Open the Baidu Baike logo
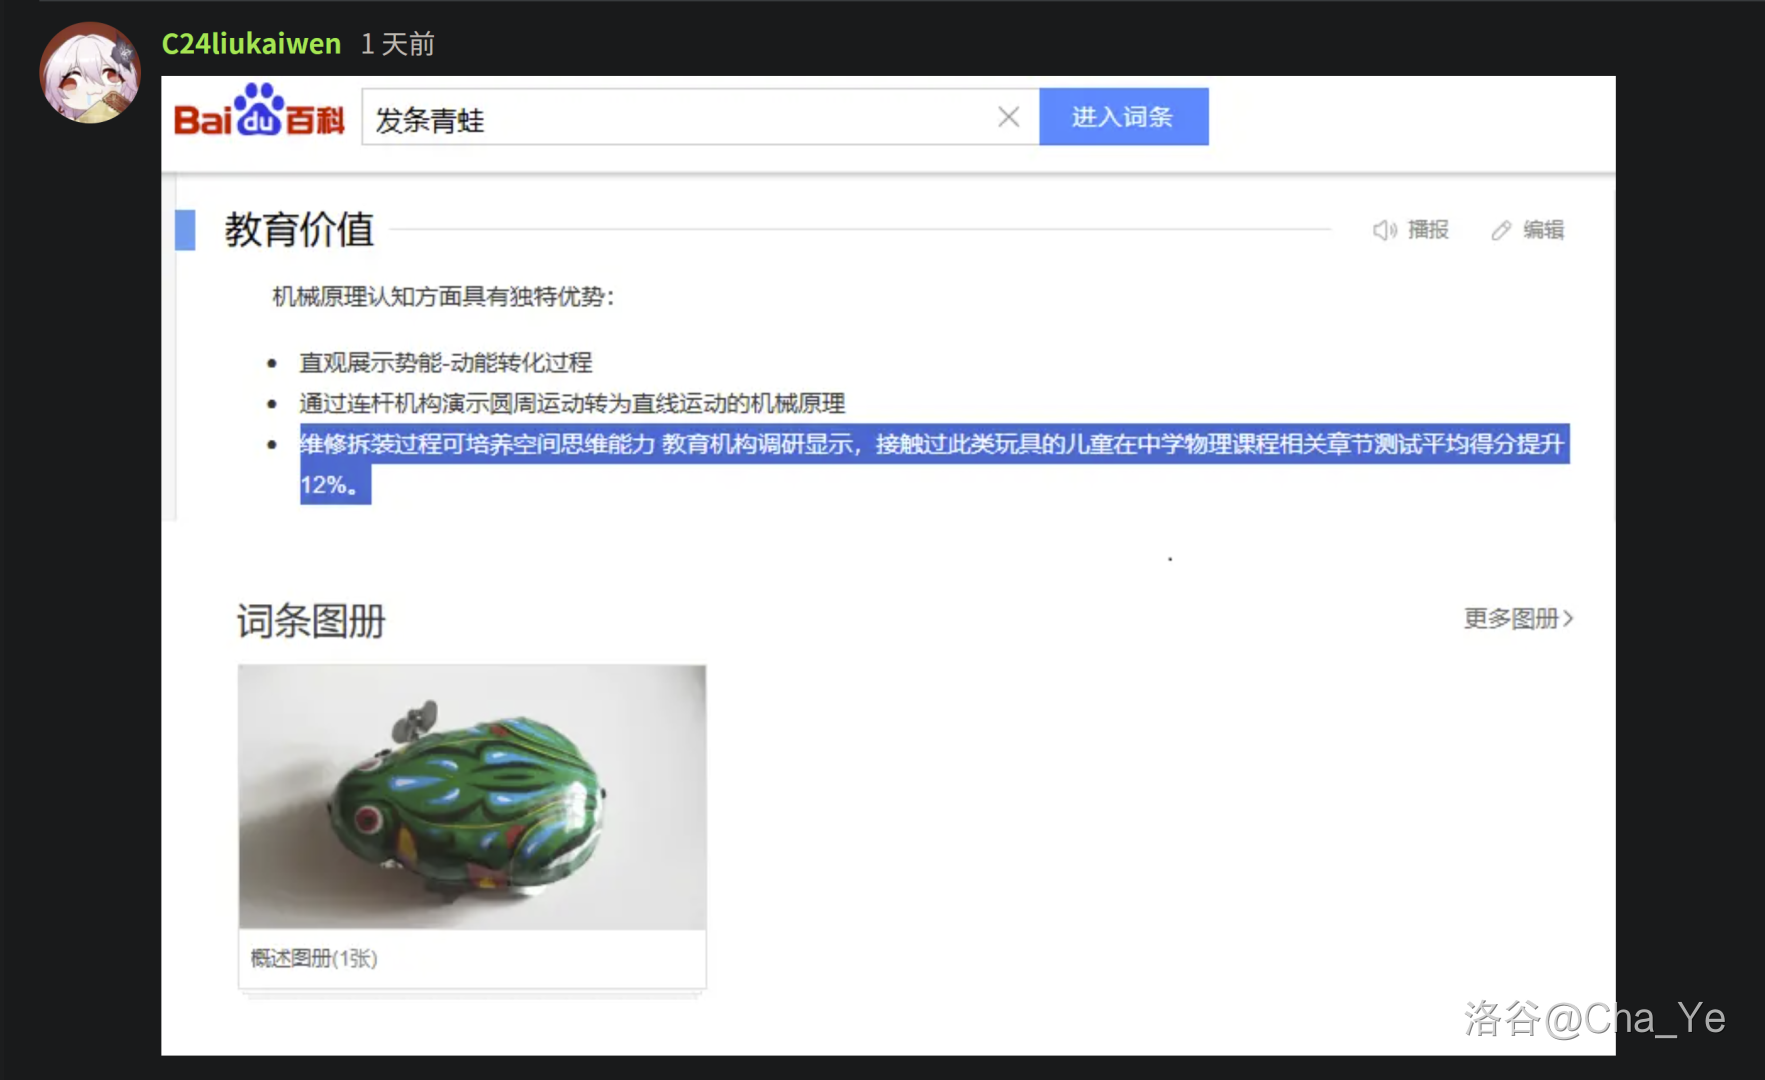 259,113
